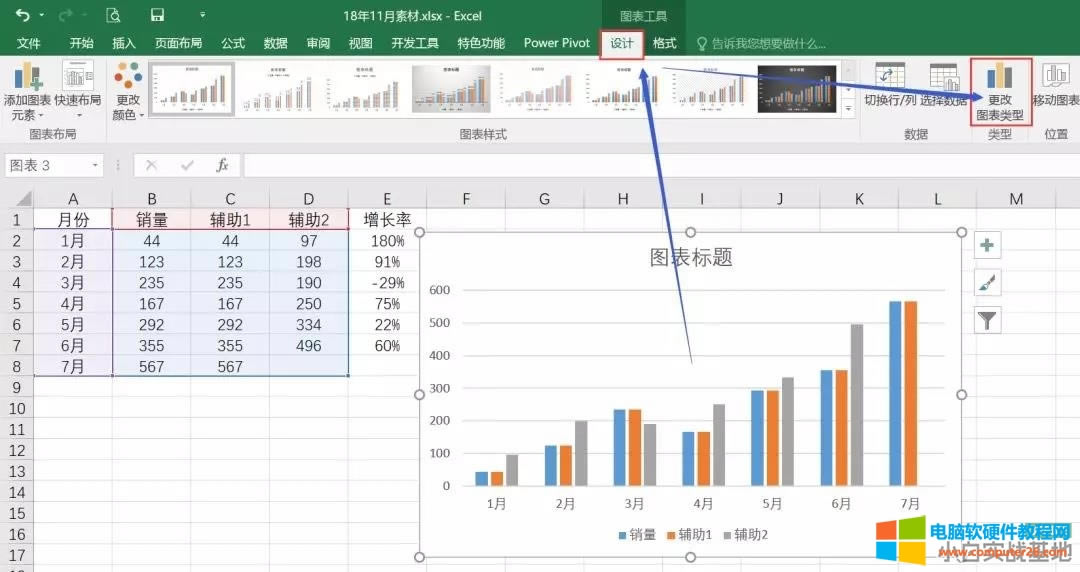Click the Undo arrow in quick access toolbar

pyautogui.click(x=22, y=15)
